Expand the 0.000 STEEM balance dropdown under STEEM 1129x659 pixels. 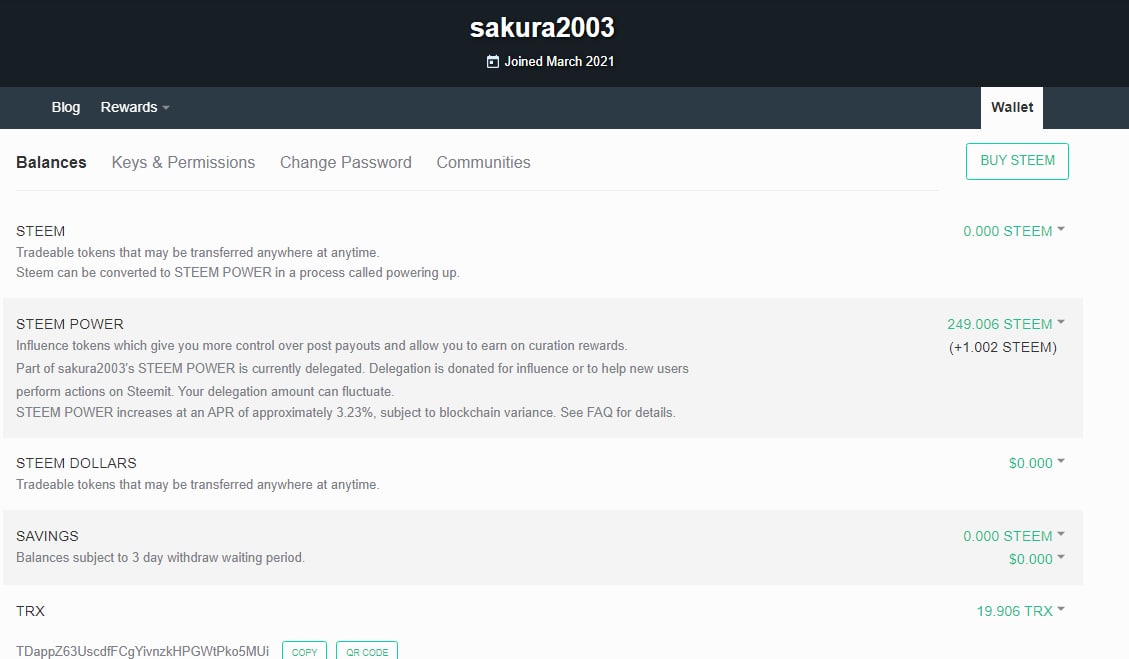click(x=1014, y=231)
